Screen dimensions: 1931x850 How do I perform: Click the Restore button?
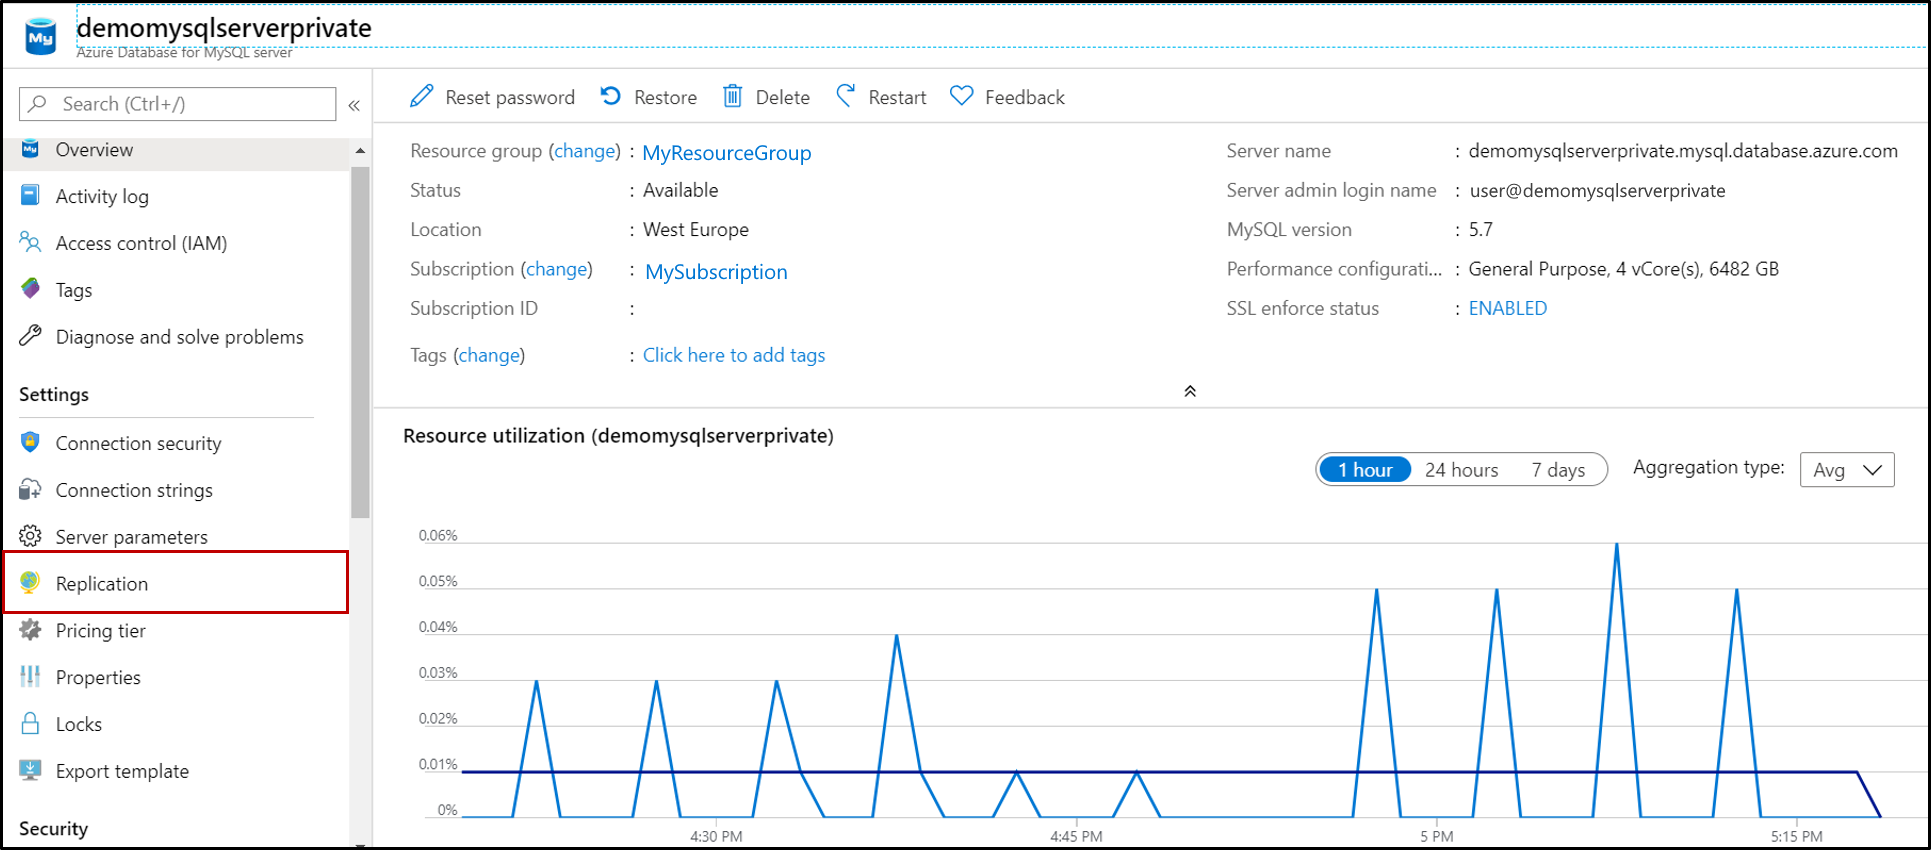pyautogui.click(x=649, y=97)
